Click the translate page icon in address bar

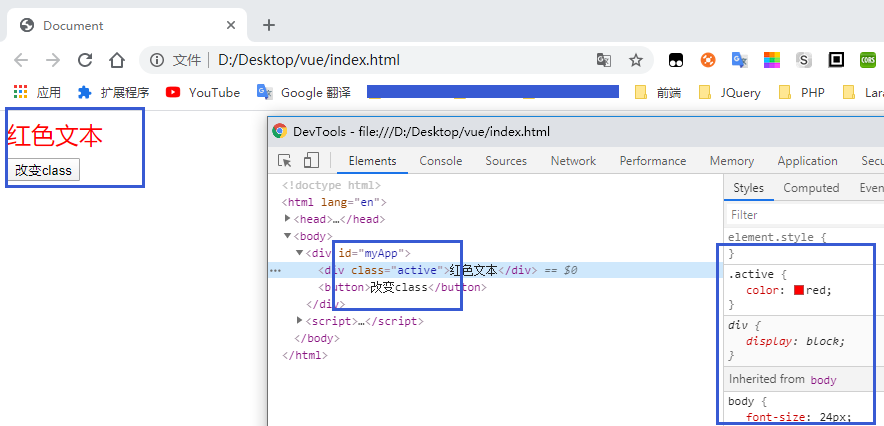point(604,60)
